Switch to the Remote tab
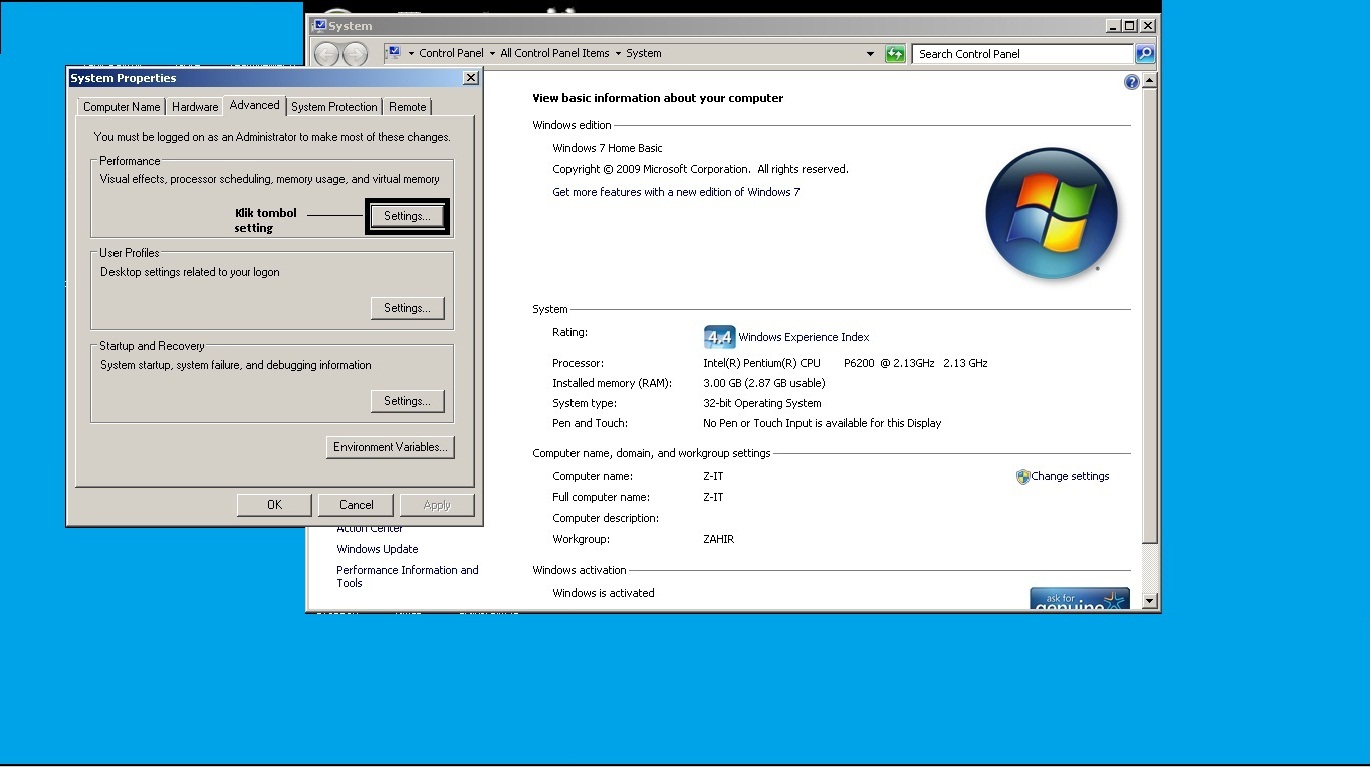 coord(407,107)
